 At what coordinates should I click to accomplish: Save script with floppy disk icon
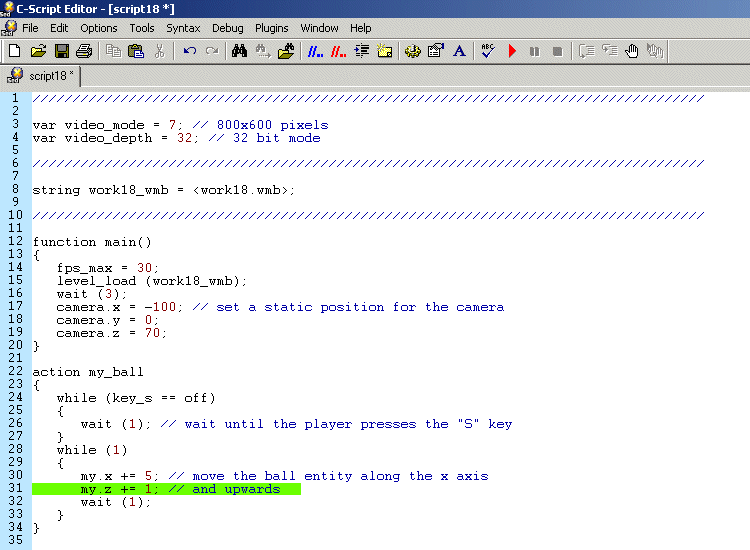coord(61,50)
